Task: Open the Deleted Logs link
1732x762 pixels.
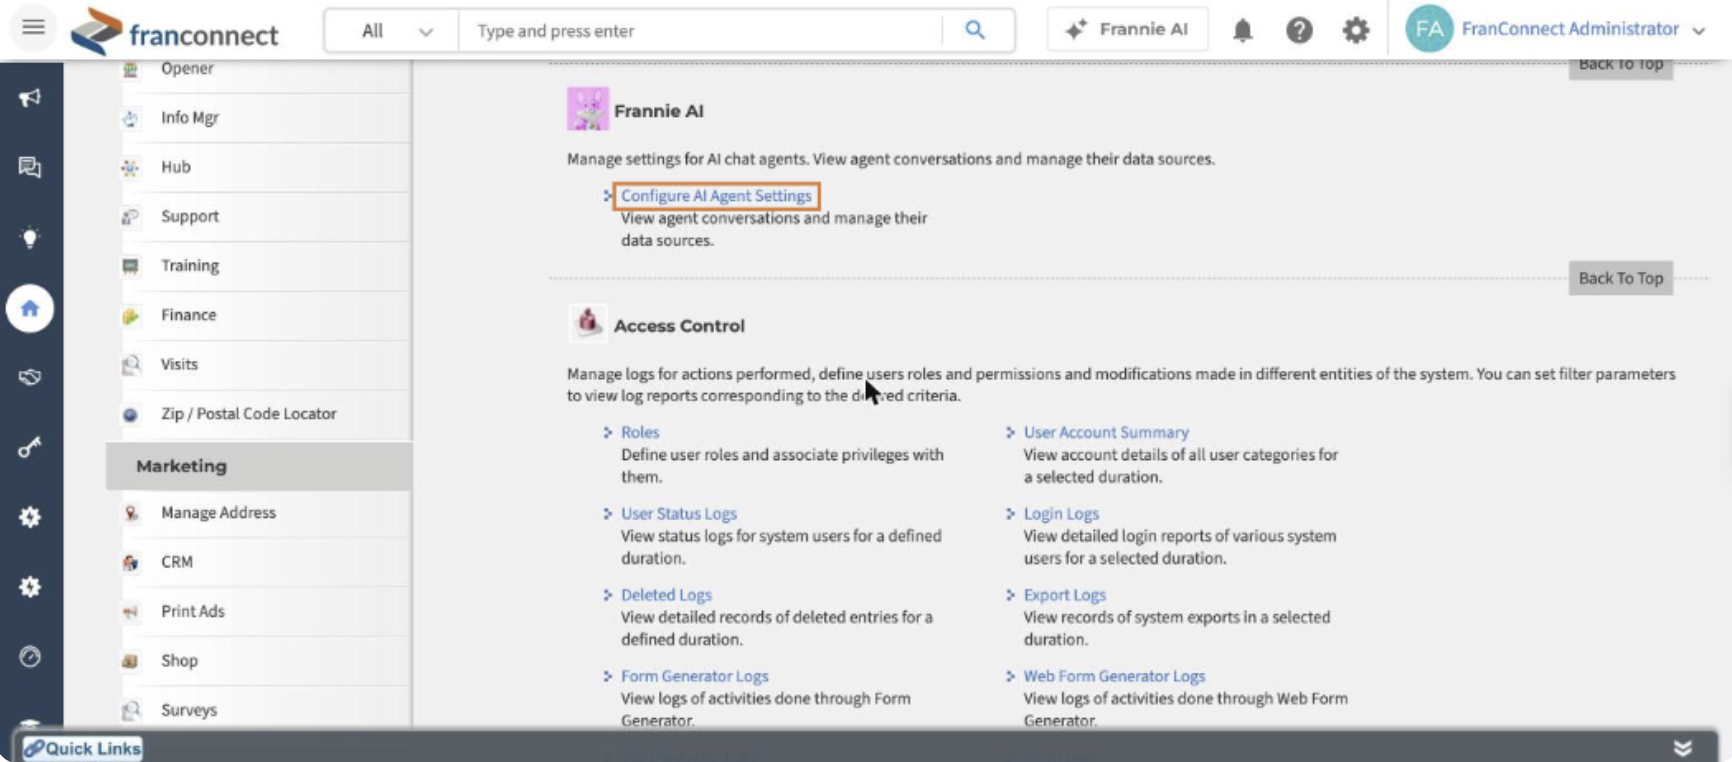Action: [666, 595]
